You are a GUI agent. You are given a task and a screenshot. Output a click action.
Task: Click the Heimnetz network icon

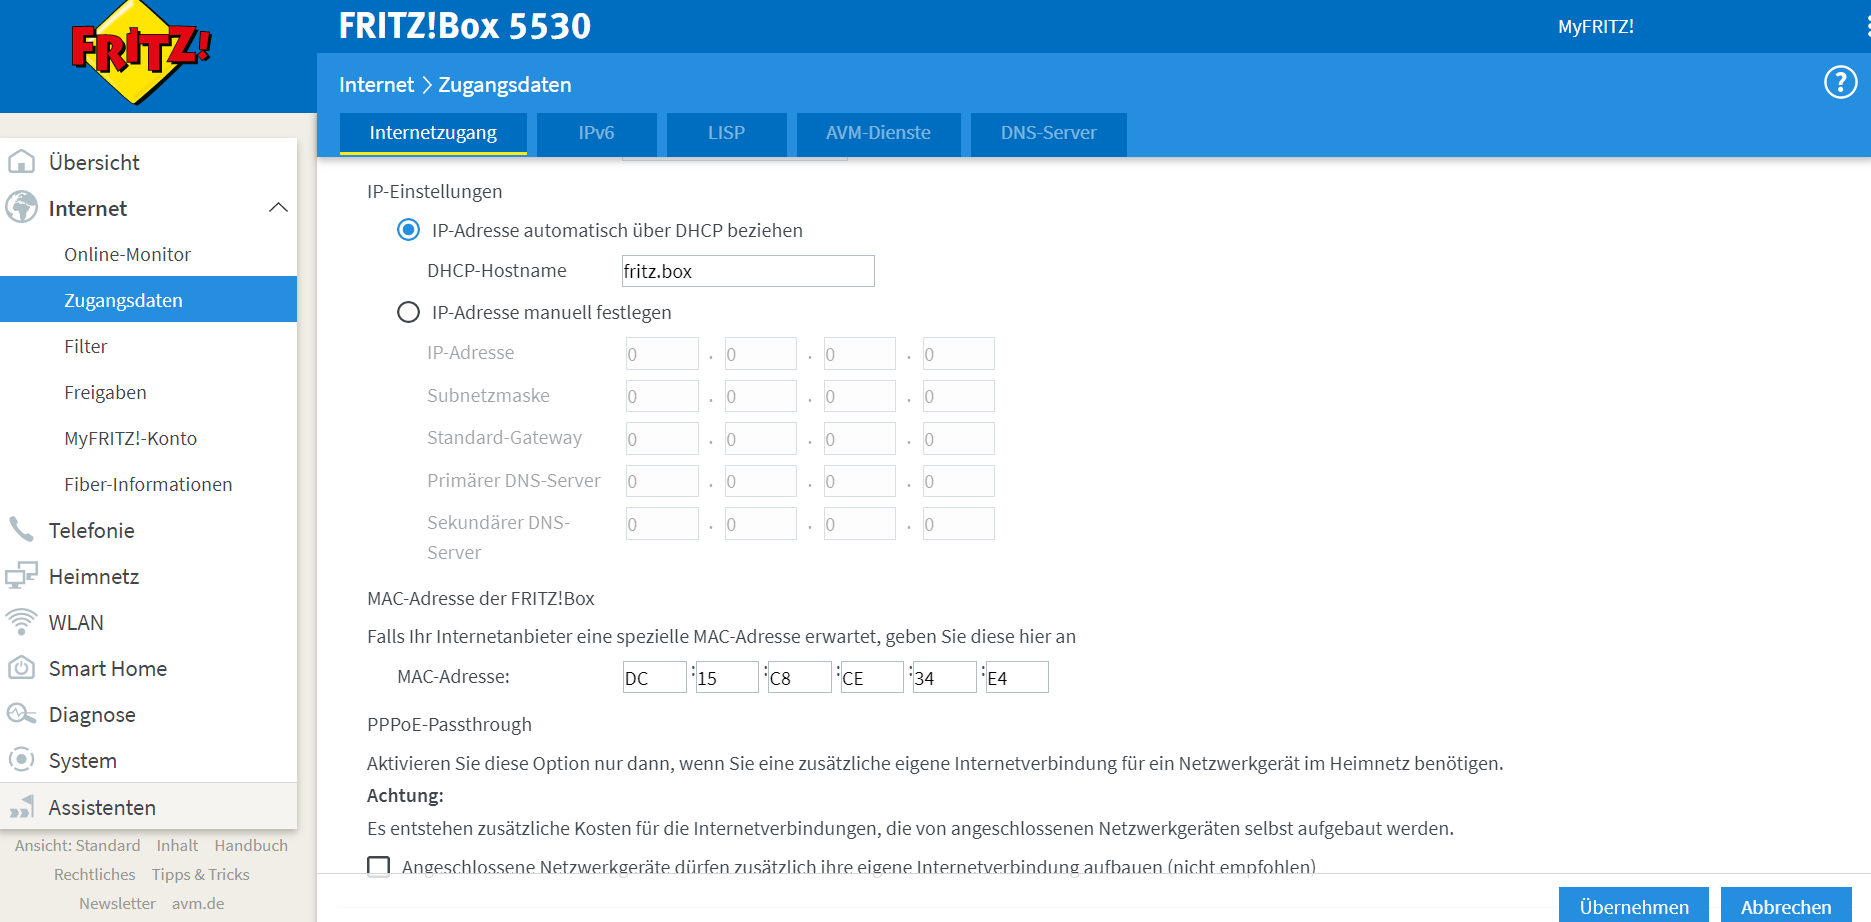click(21, 576)
